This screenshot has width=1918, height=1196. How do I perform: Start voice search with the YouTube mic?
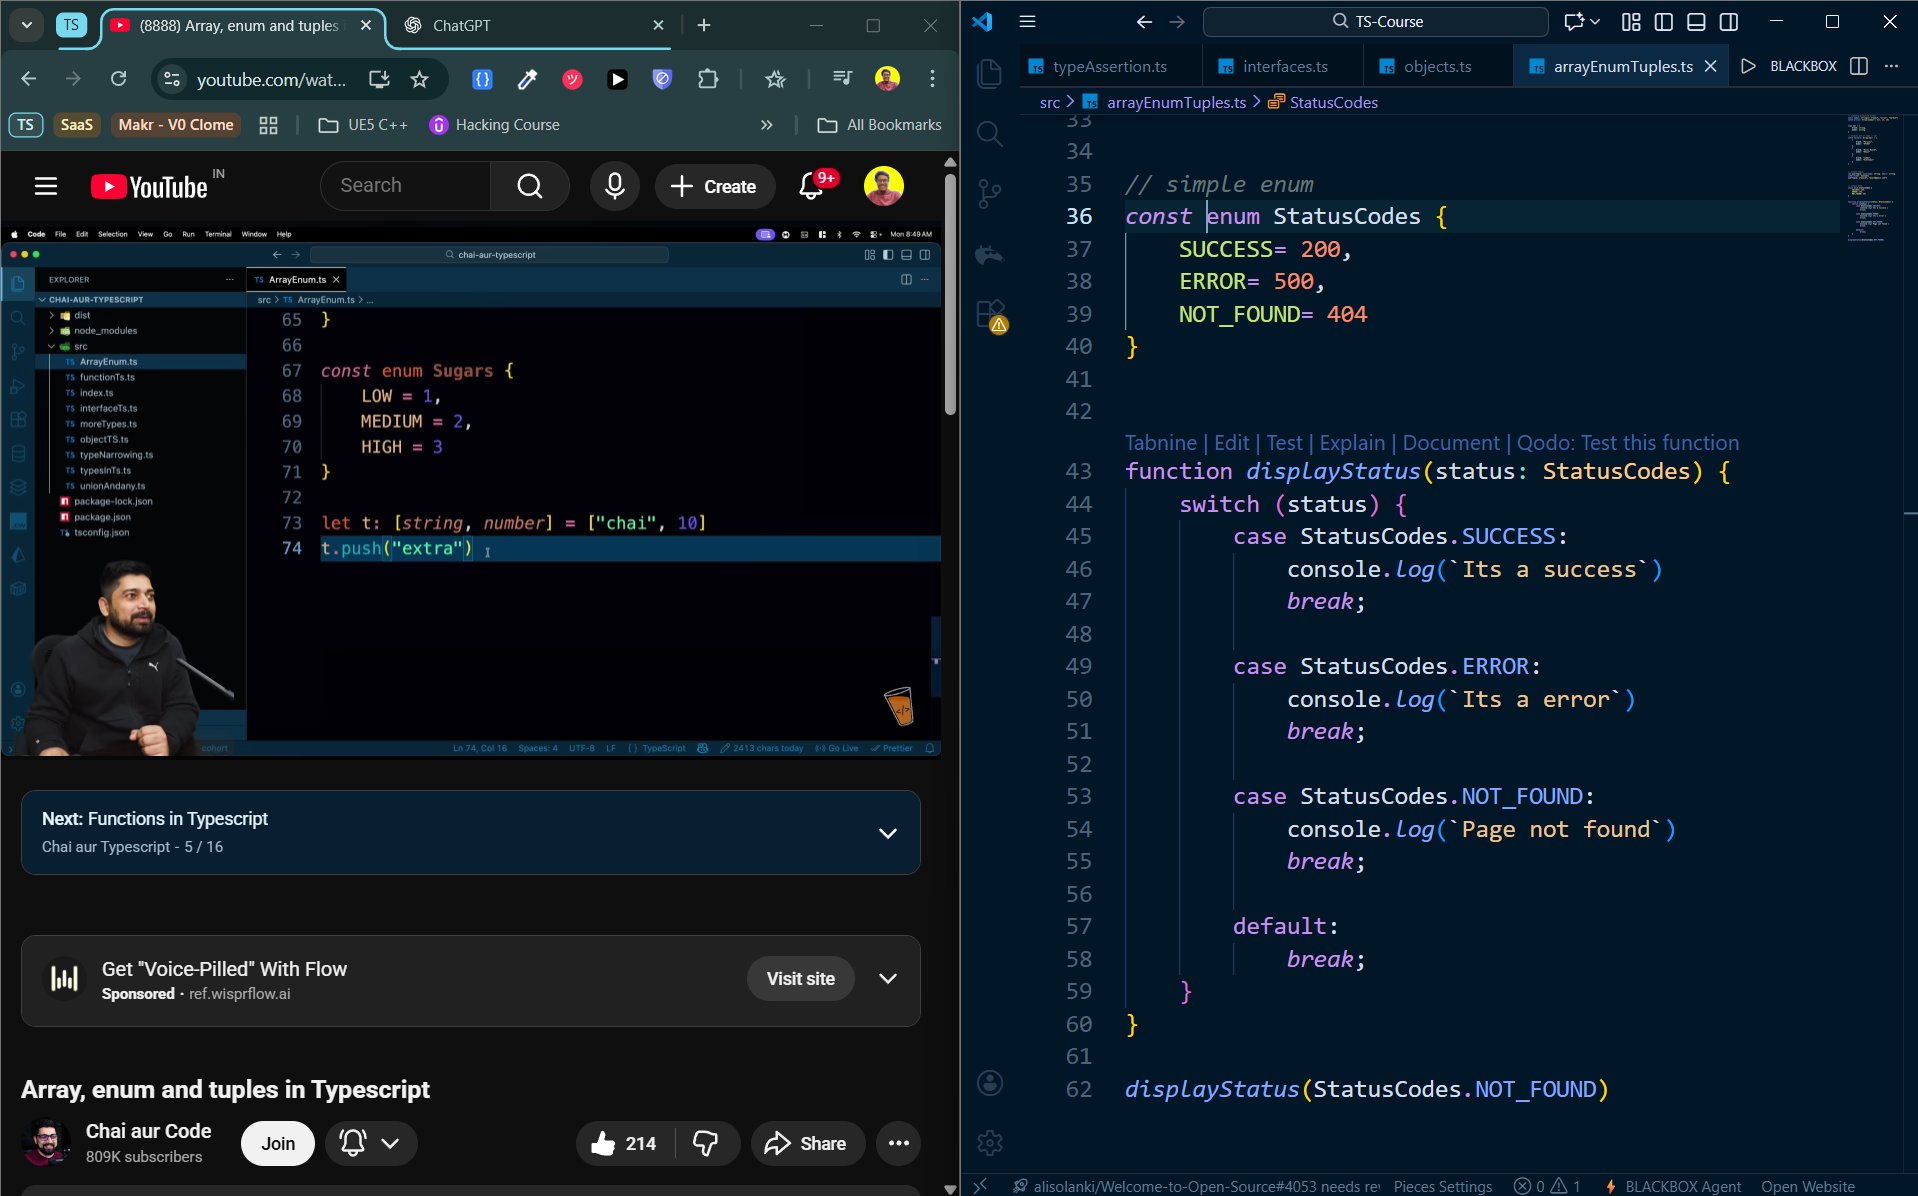[x=615, y=186]
